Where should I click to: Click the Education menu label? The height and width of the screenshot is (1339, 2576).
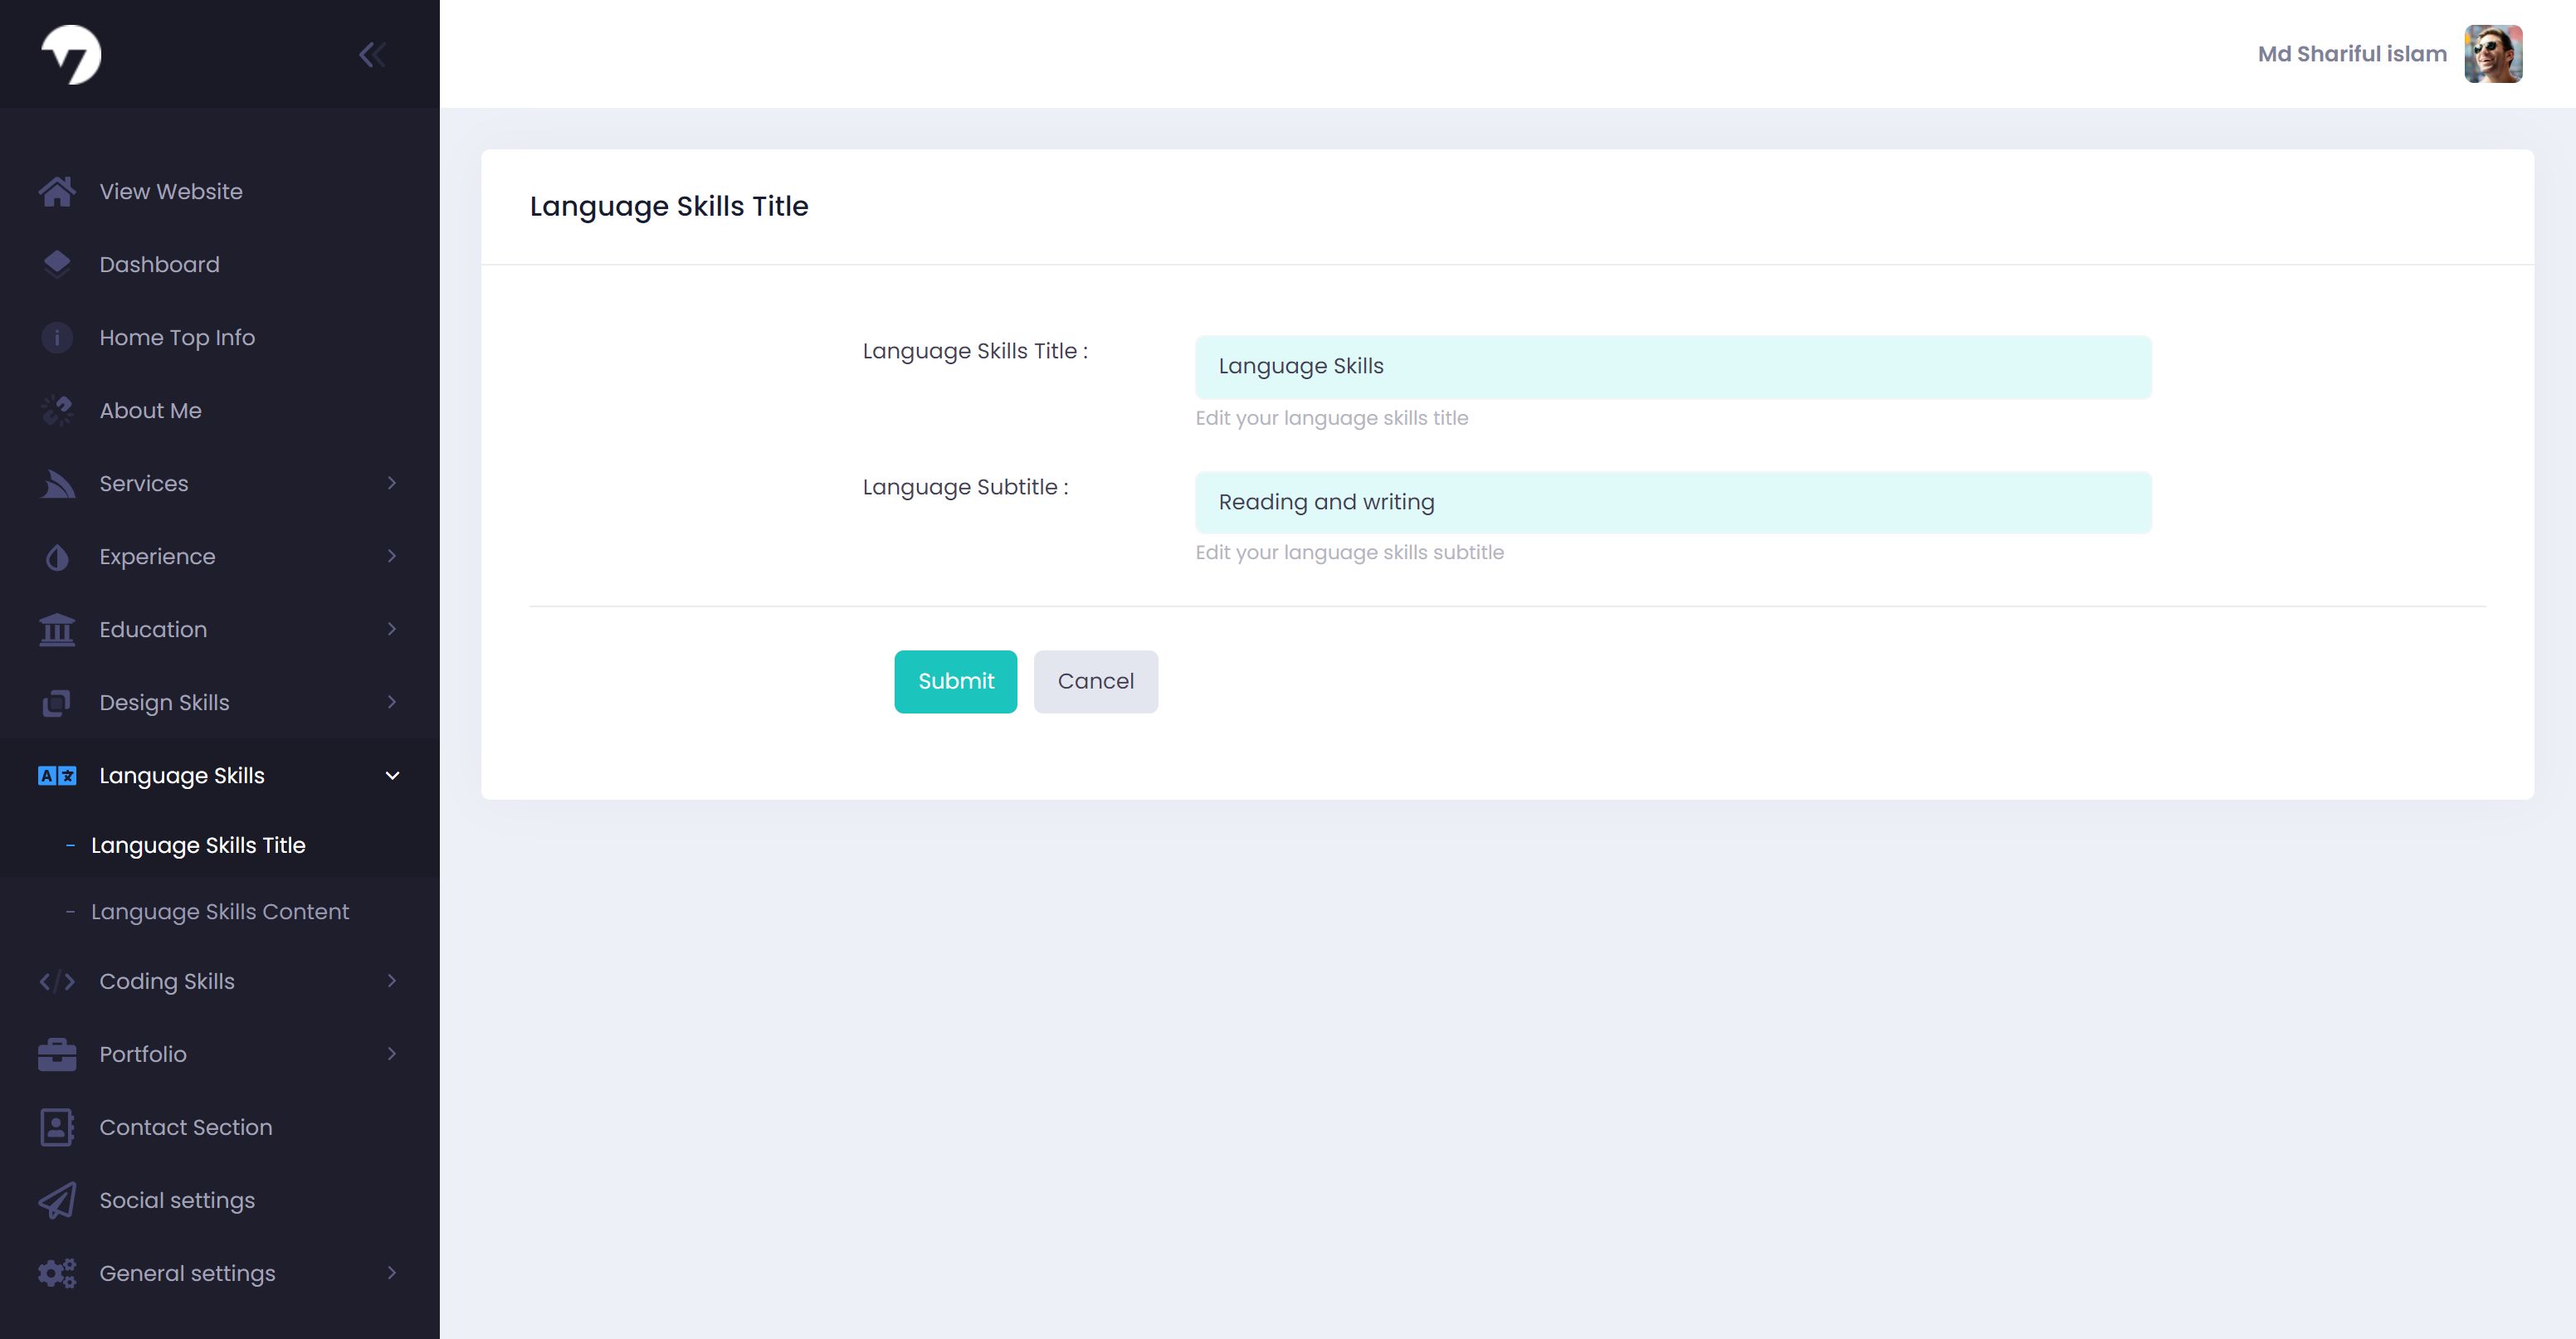click(x=153, y=629)
